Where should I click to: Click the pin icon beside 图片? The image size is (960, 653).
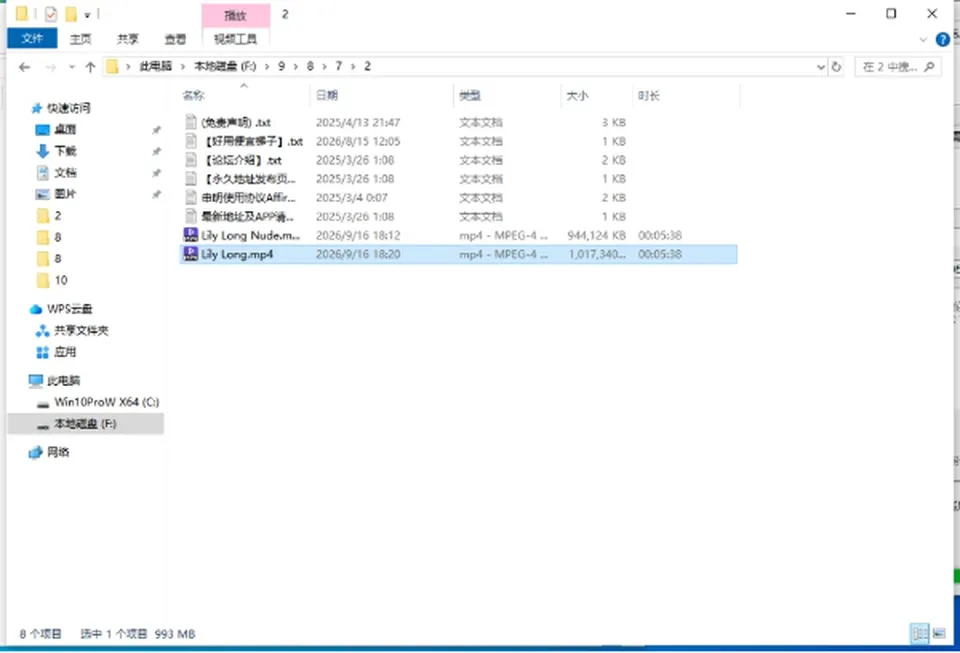[x=156, y=194]
